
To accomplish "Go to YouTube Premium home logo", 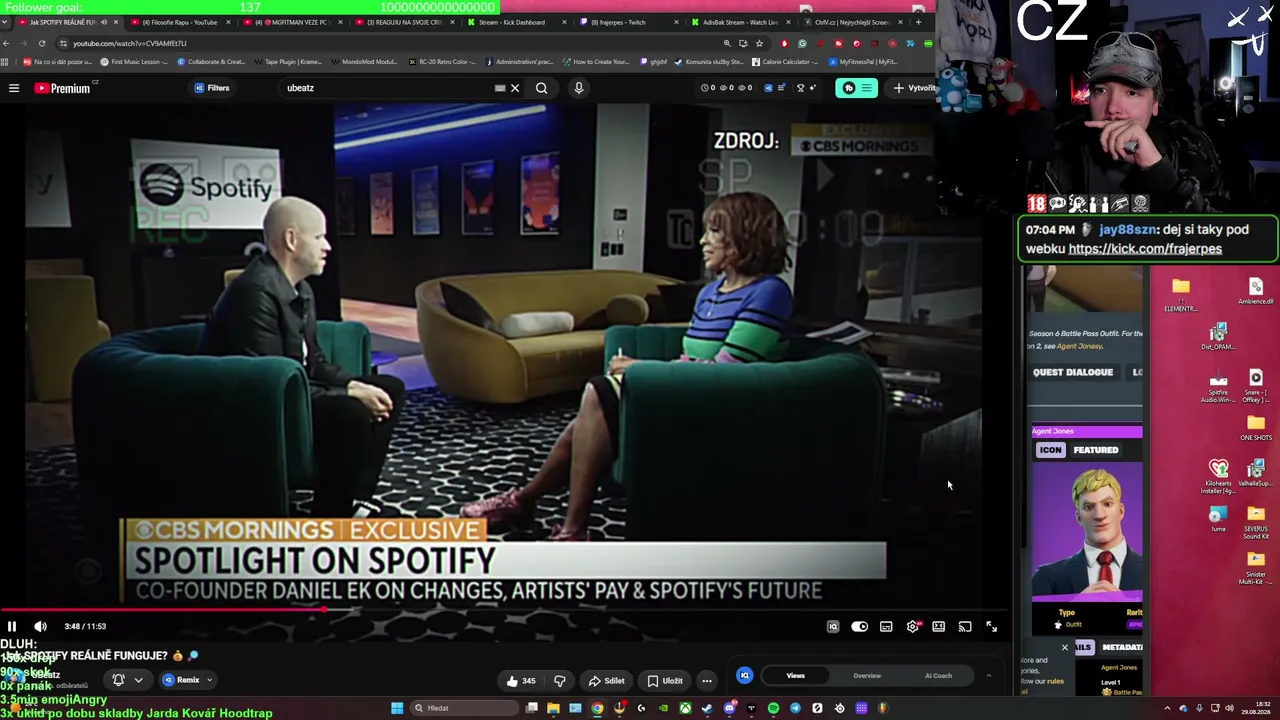I will tap(62, 88).
